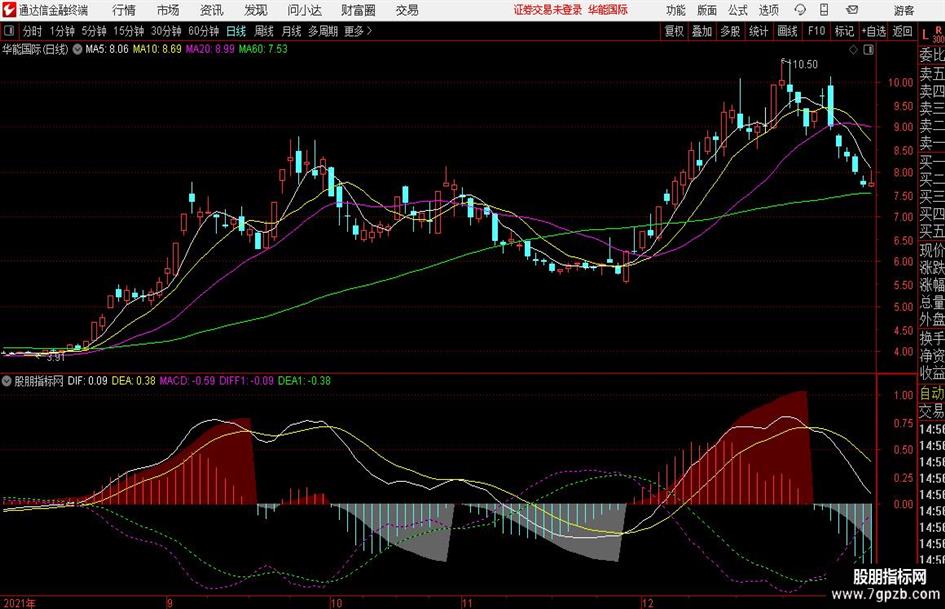945x609 pixels.
Task: Add stock with +自选 button
Action: (873, 31)
